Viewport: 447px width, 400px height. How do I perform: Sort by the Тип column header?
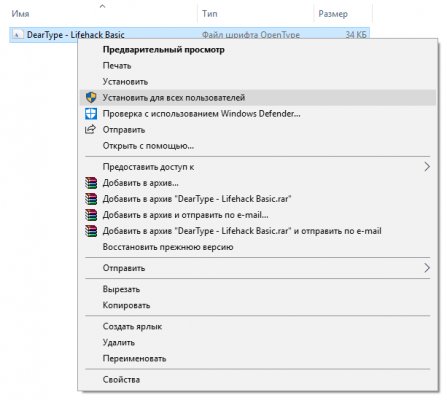click(210, 14)
